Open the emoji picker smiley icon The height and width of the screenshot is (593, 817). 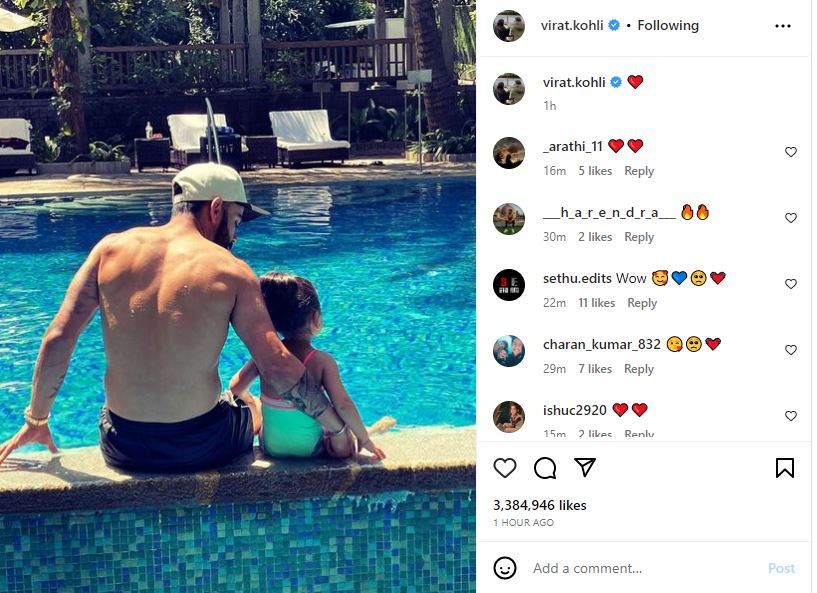505,568
